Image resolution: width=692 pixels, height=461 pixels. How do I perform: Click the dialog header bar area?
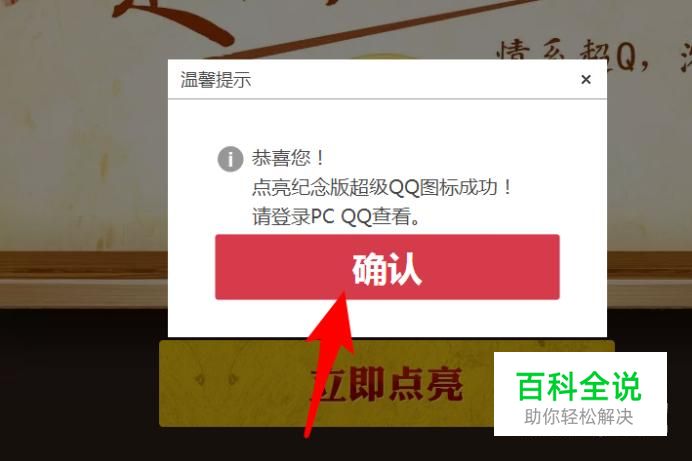387,79
